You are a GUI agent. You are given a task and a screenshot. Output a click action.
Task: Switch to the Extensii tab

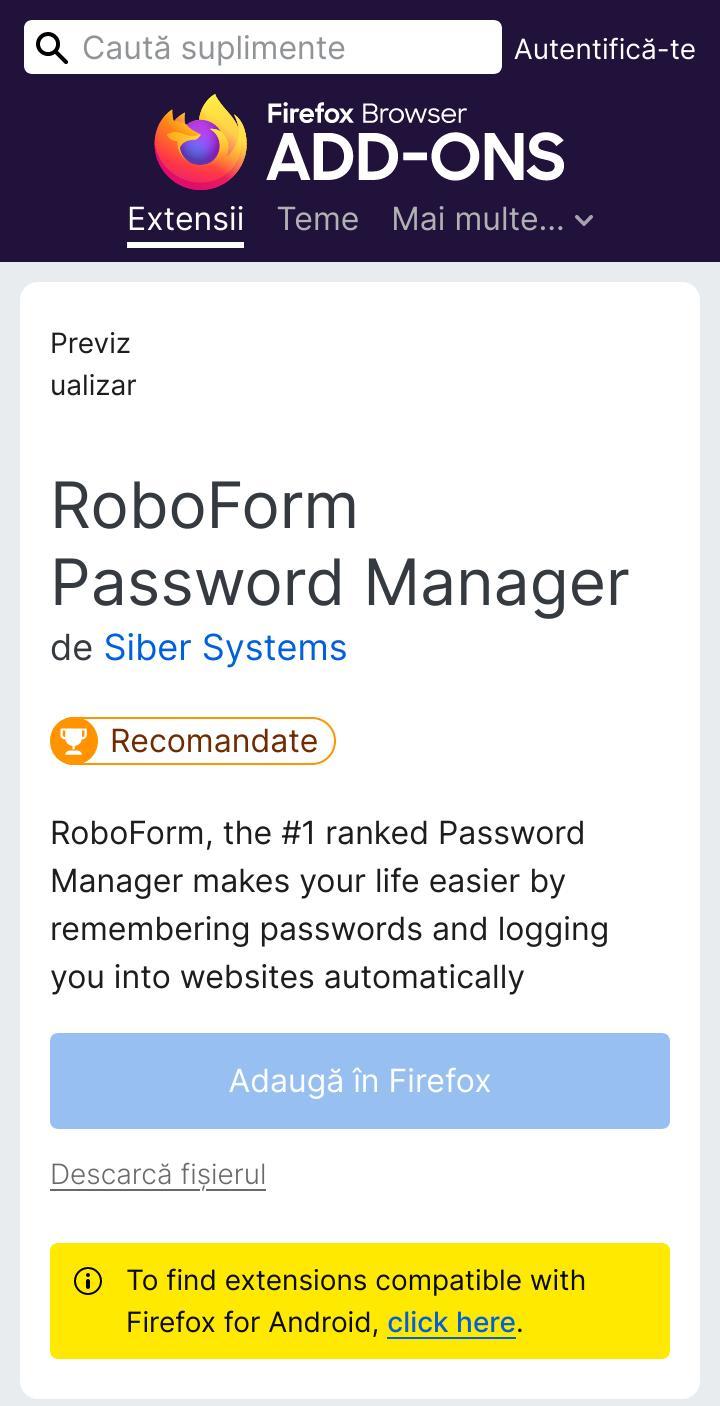coord(185,219)
